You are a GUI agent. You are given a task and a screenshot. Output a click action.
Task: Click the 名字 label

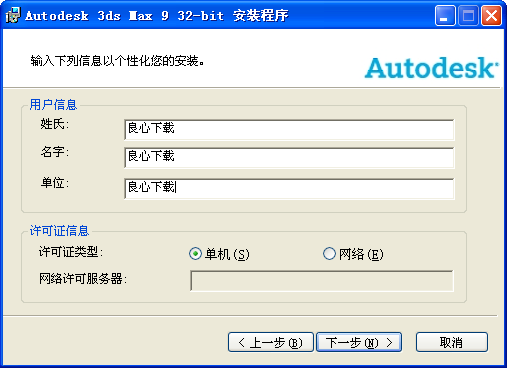pyautogui.click(x=55, y=152)
